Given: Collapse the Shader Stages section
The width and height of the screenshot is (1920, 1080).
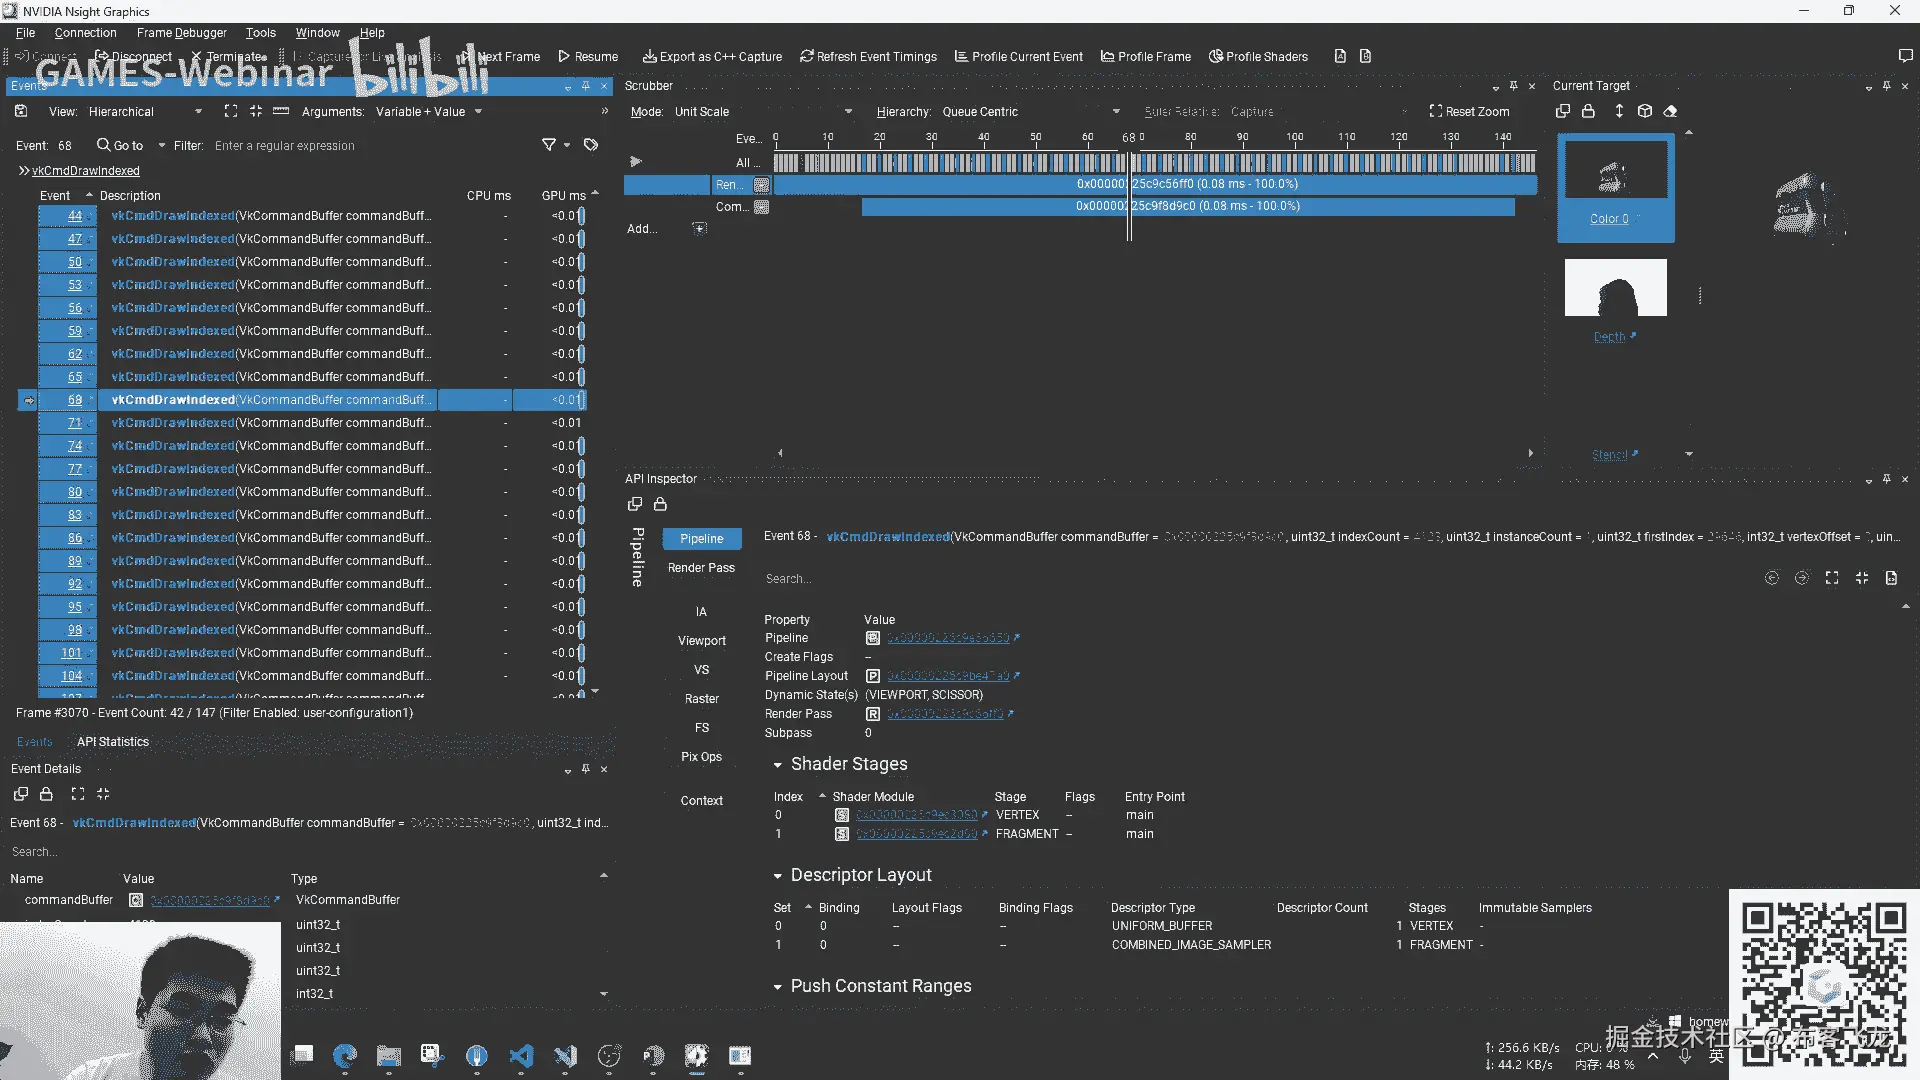Looking at the screenshot, I should [777, 765].
